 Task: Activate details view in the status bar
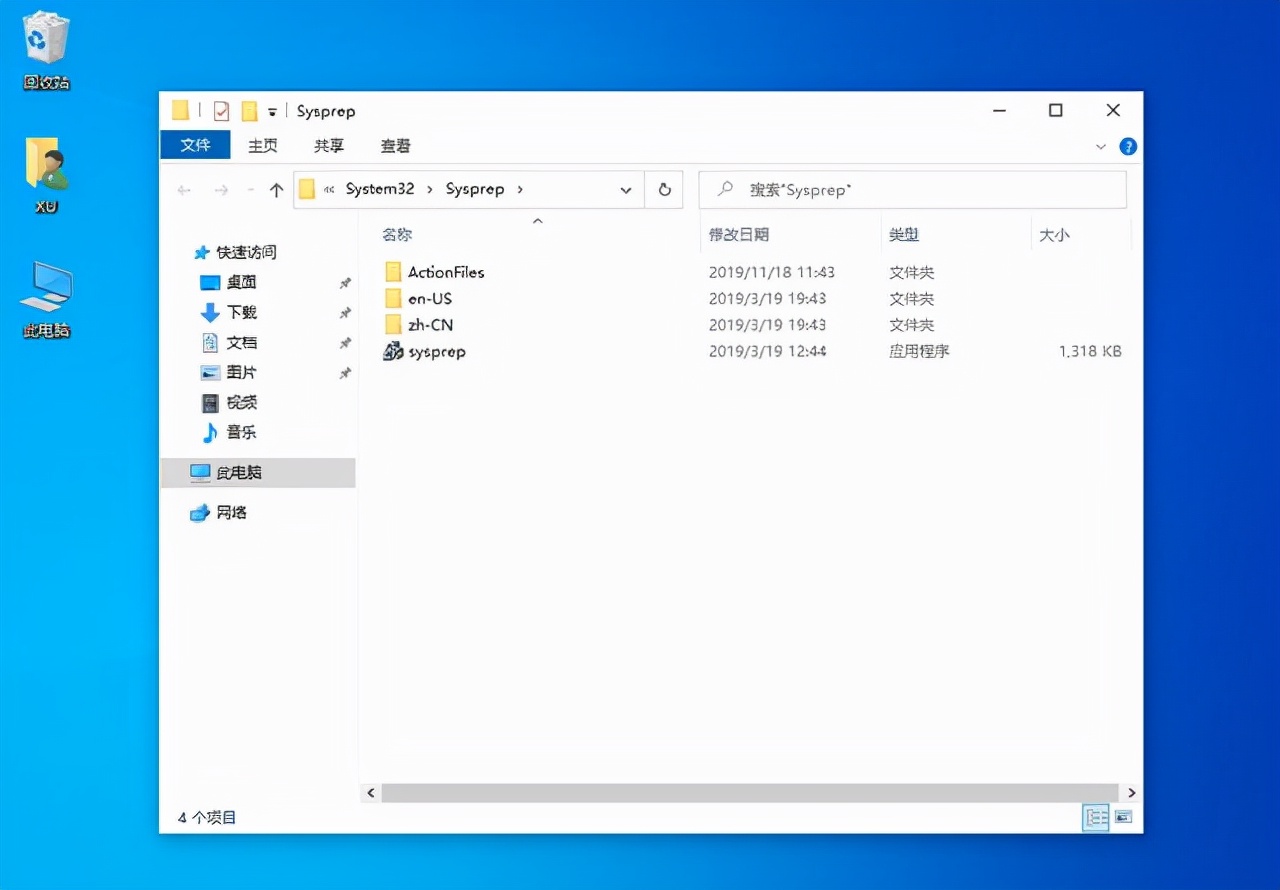point(1096,817)
